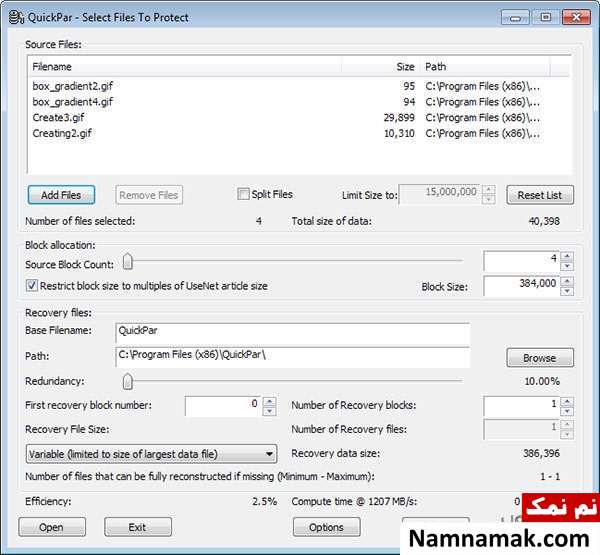Click the Source Block Count slider handle
This screenshot has height=555, width=600.
[127, 262]
